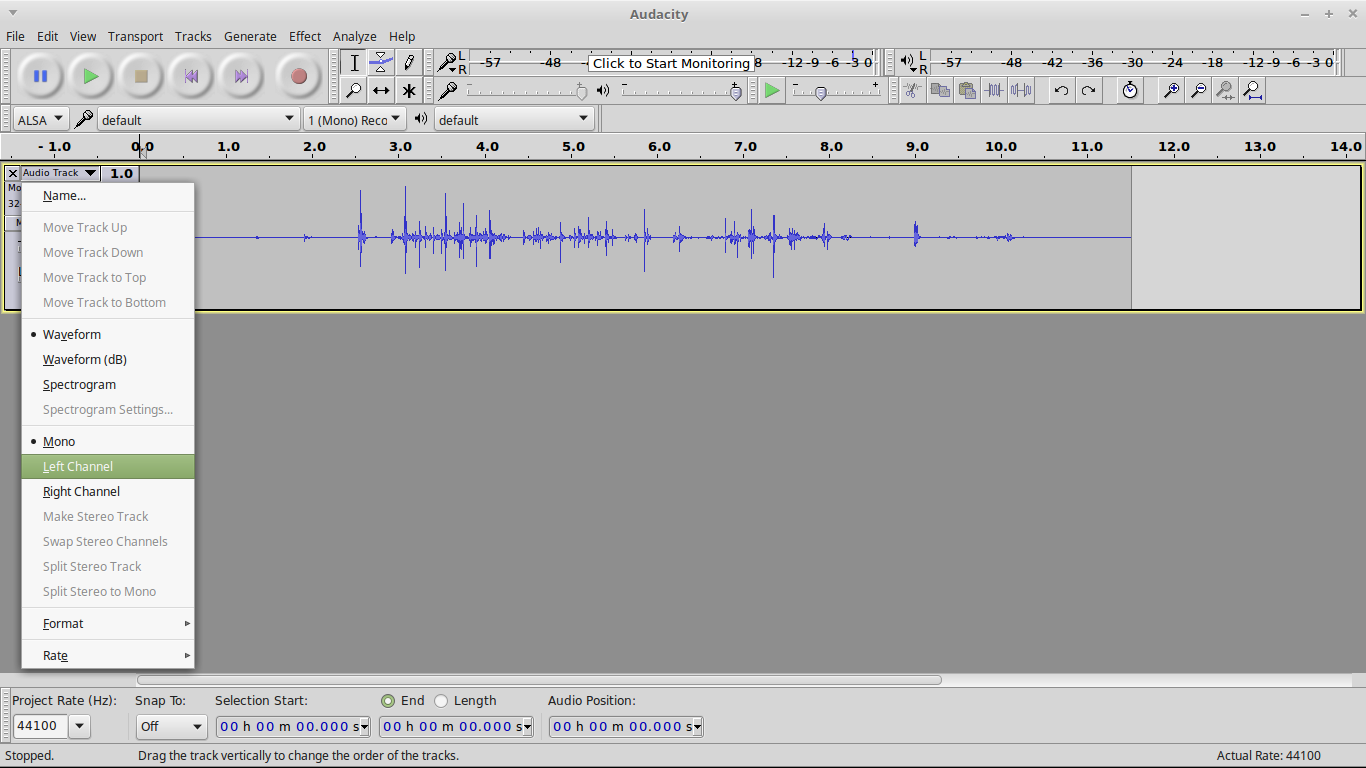Select the Multi-Tool mode
Screen dimensions: 1366x768
tap(409, 90)
